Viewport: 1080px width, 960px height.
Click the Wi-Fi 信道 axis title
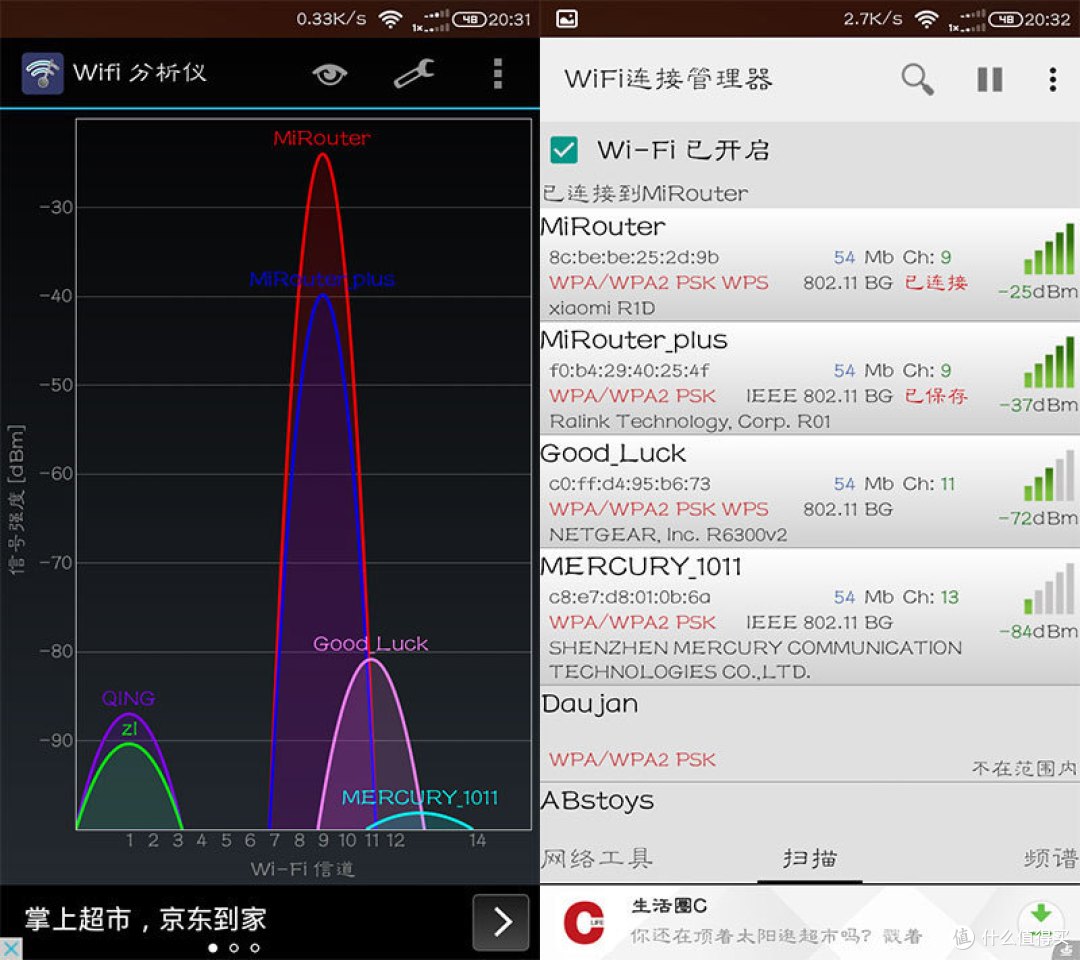(302, 869)
